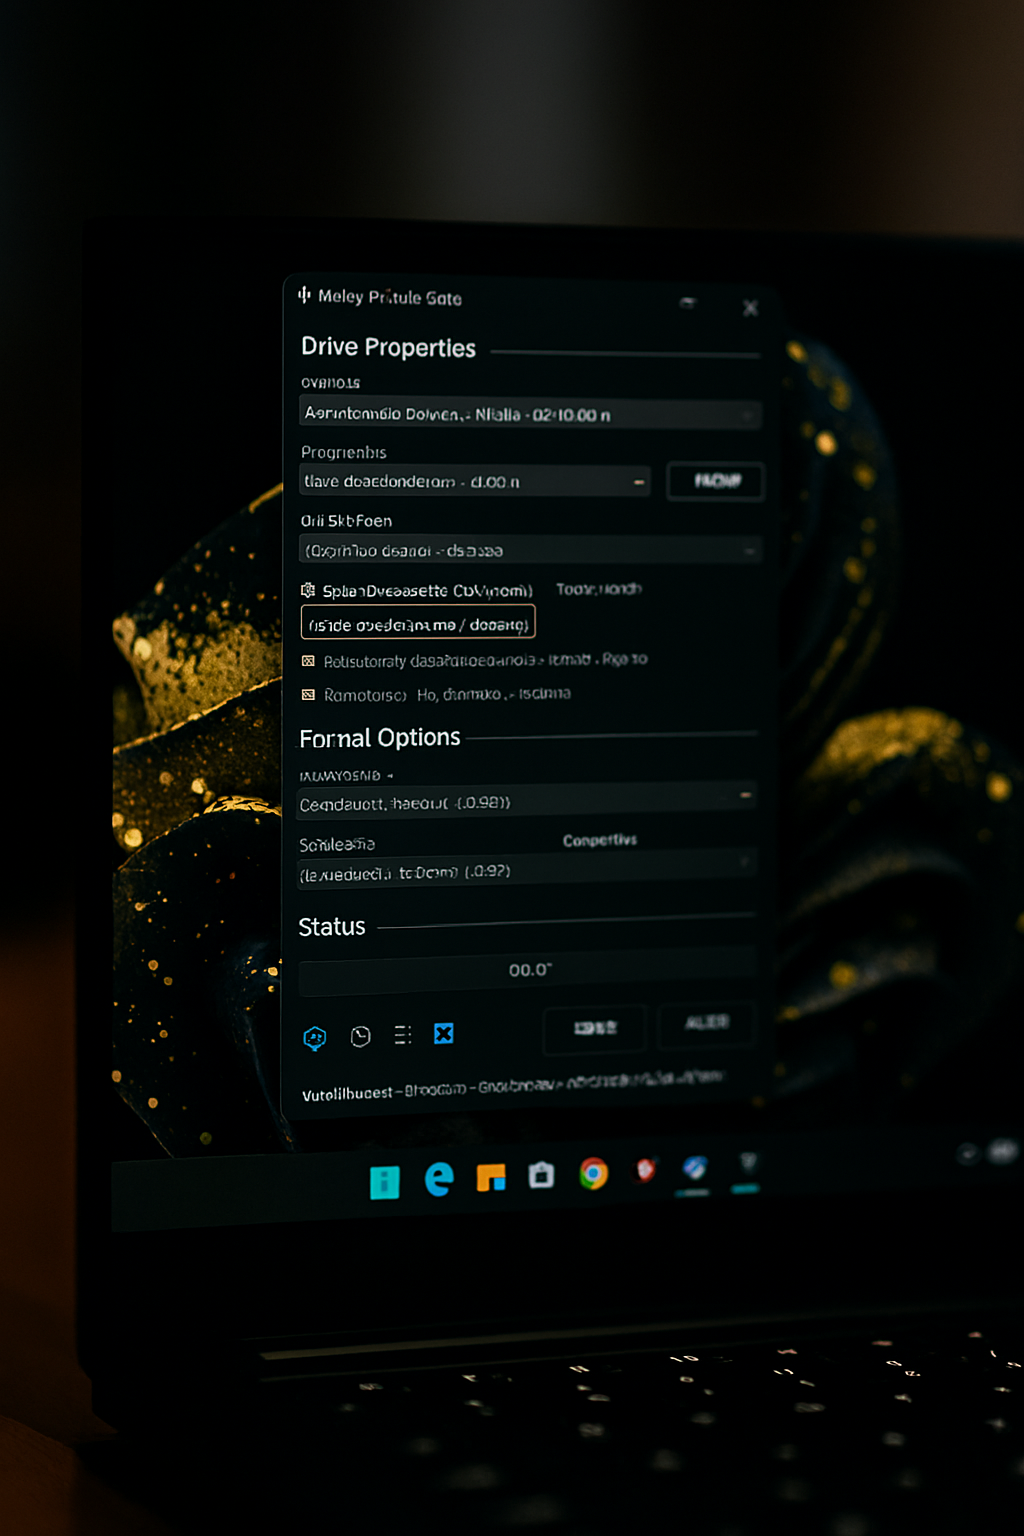1024x1536 pixels.
Task: Launch Google Chrome from the taskbar
Action: tap(594, 1173)
